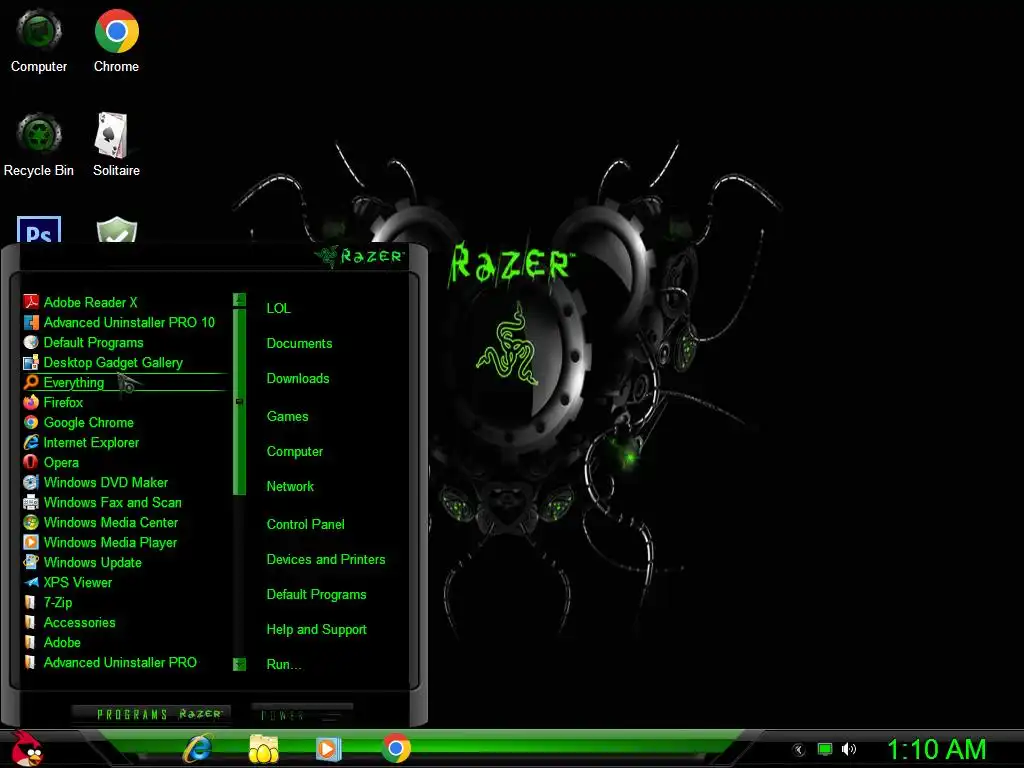Click the network monitor tray icon
The height and width of the screenshot is (768, 1024).
coord(825,749)
